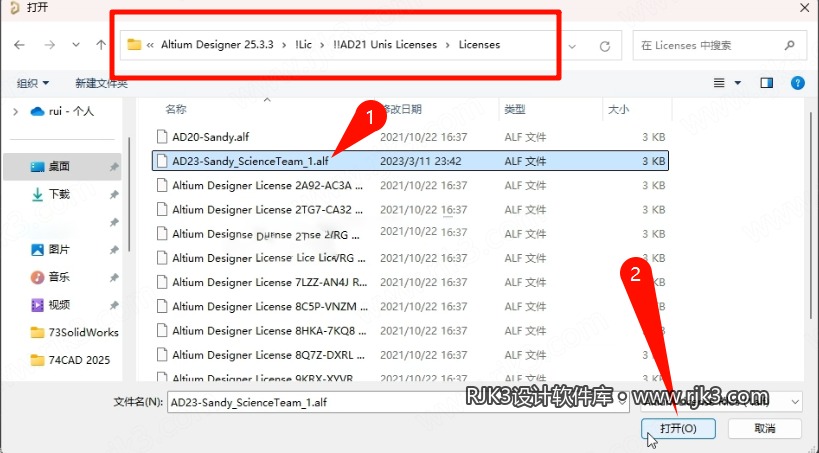Click the address bar folder icon
The width and height of the screenshot is (819, 453).
pos(134,44)
